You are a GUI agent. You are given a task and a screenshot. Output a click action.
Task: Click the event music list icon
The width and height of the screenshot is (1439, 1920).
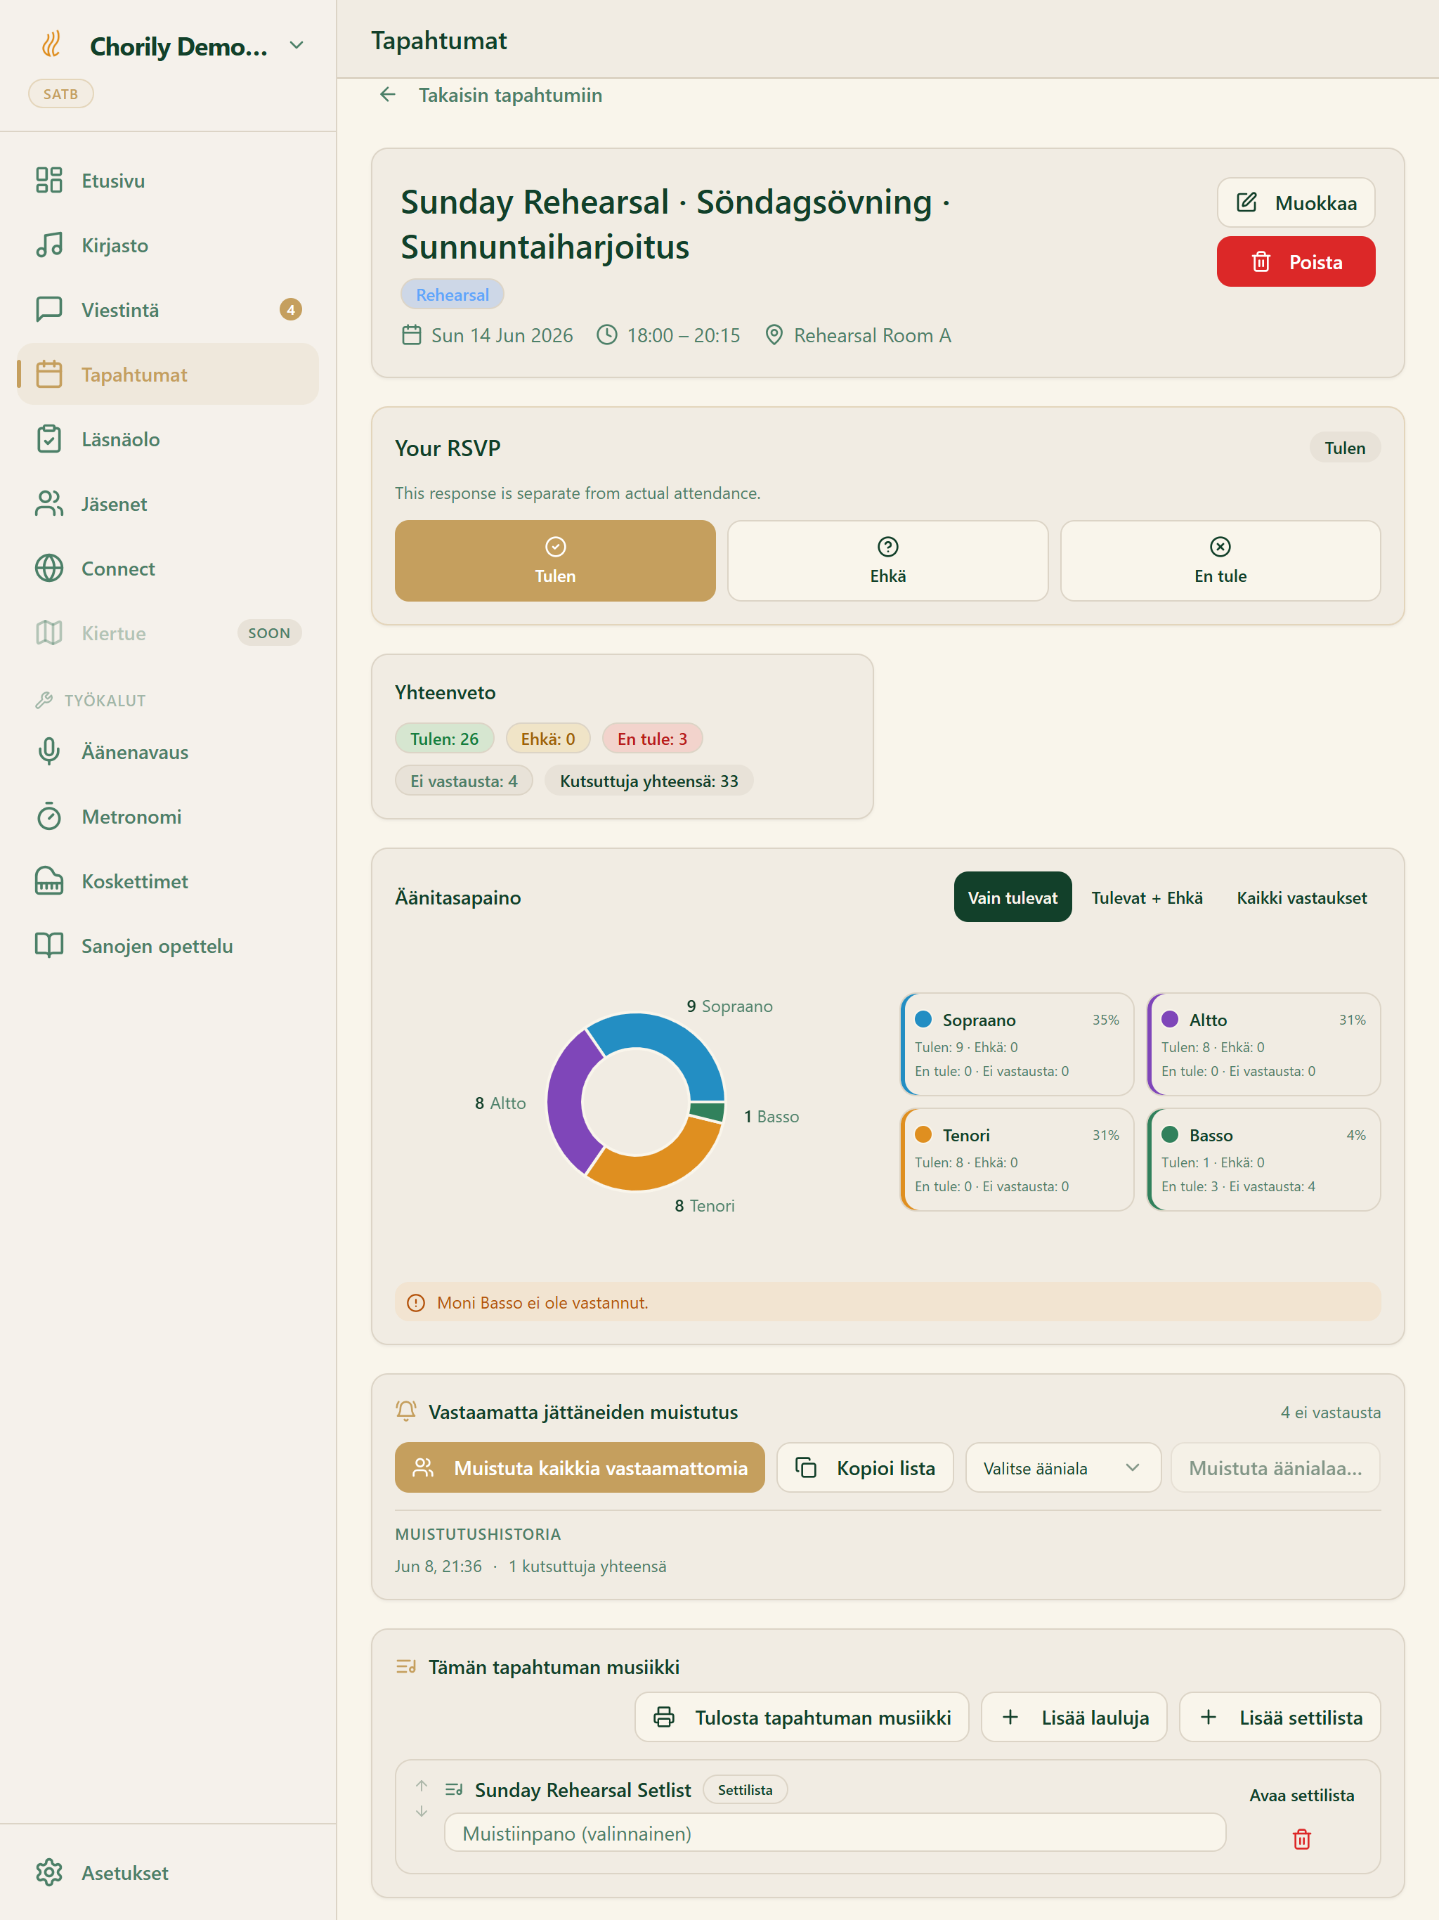406,1667
